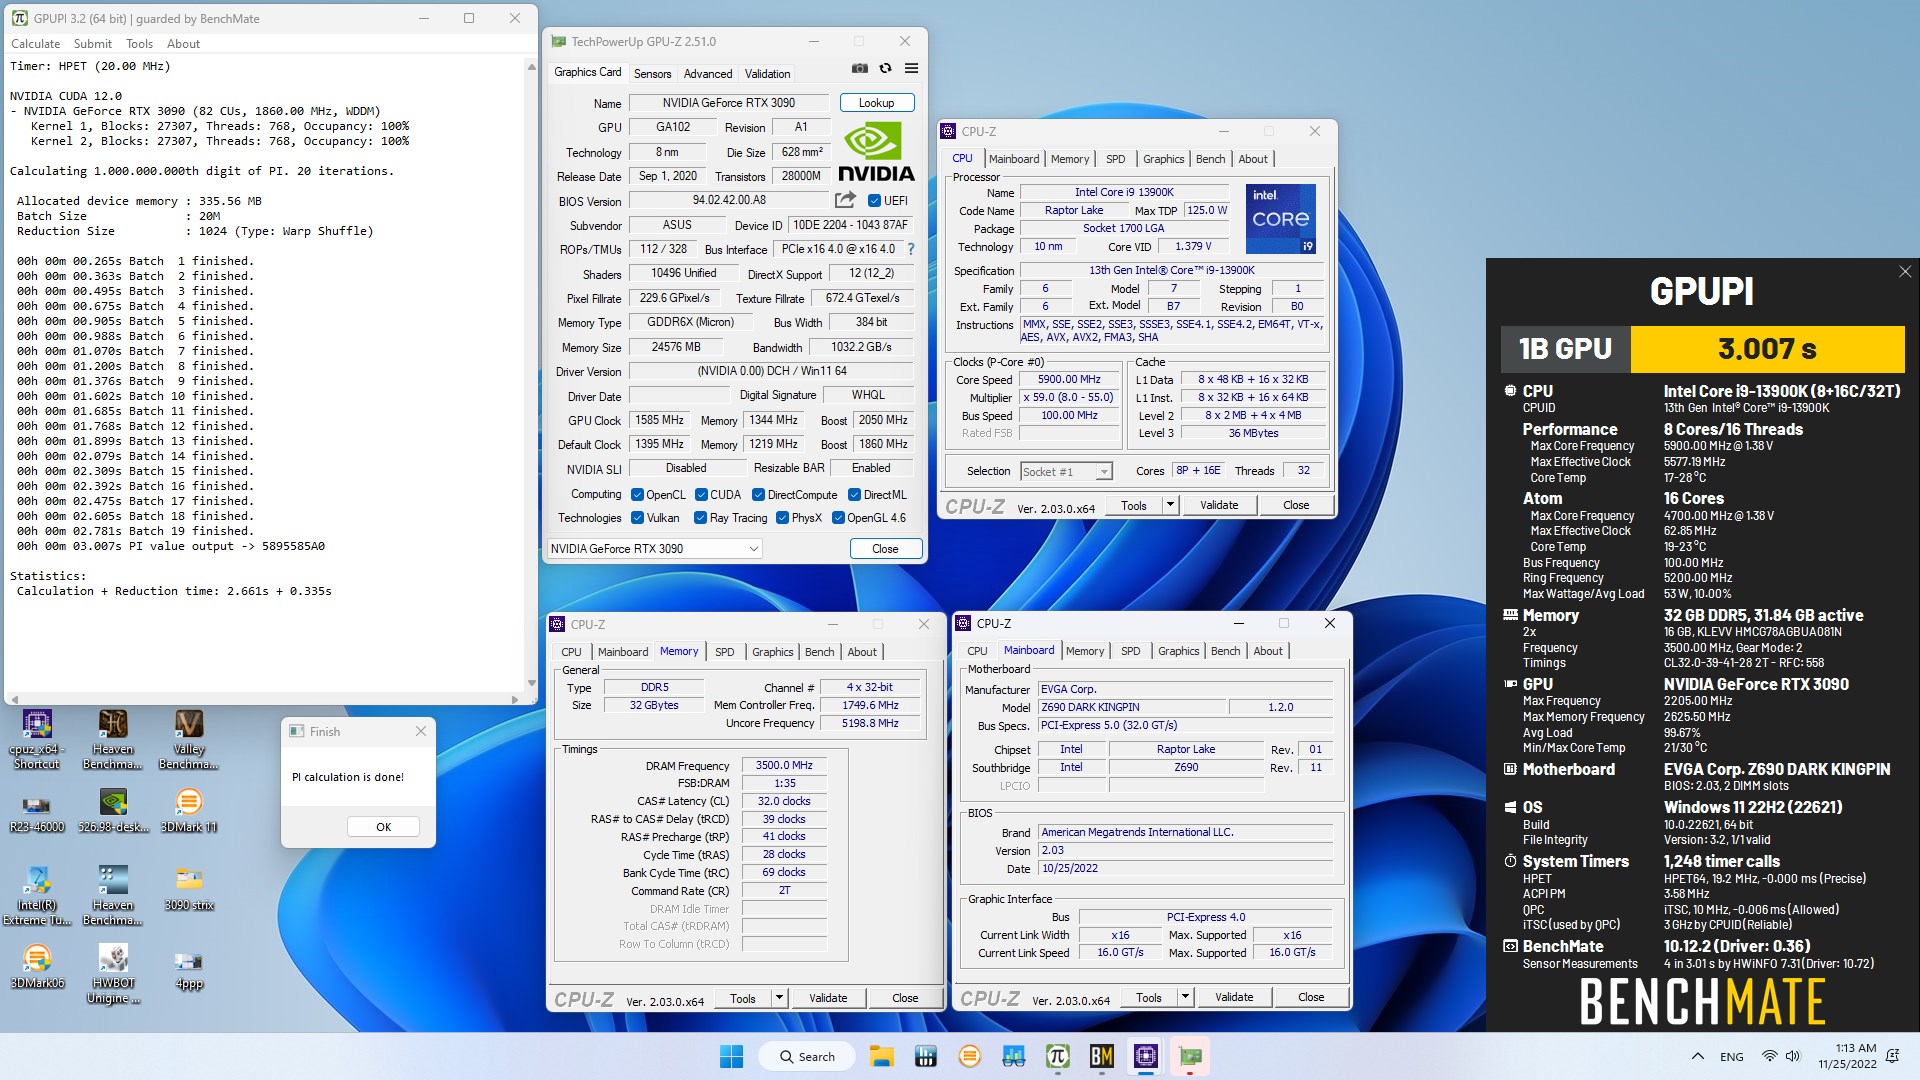
Task: Open the Tools menu in GPUPI
Action: [x=139, y=44]
